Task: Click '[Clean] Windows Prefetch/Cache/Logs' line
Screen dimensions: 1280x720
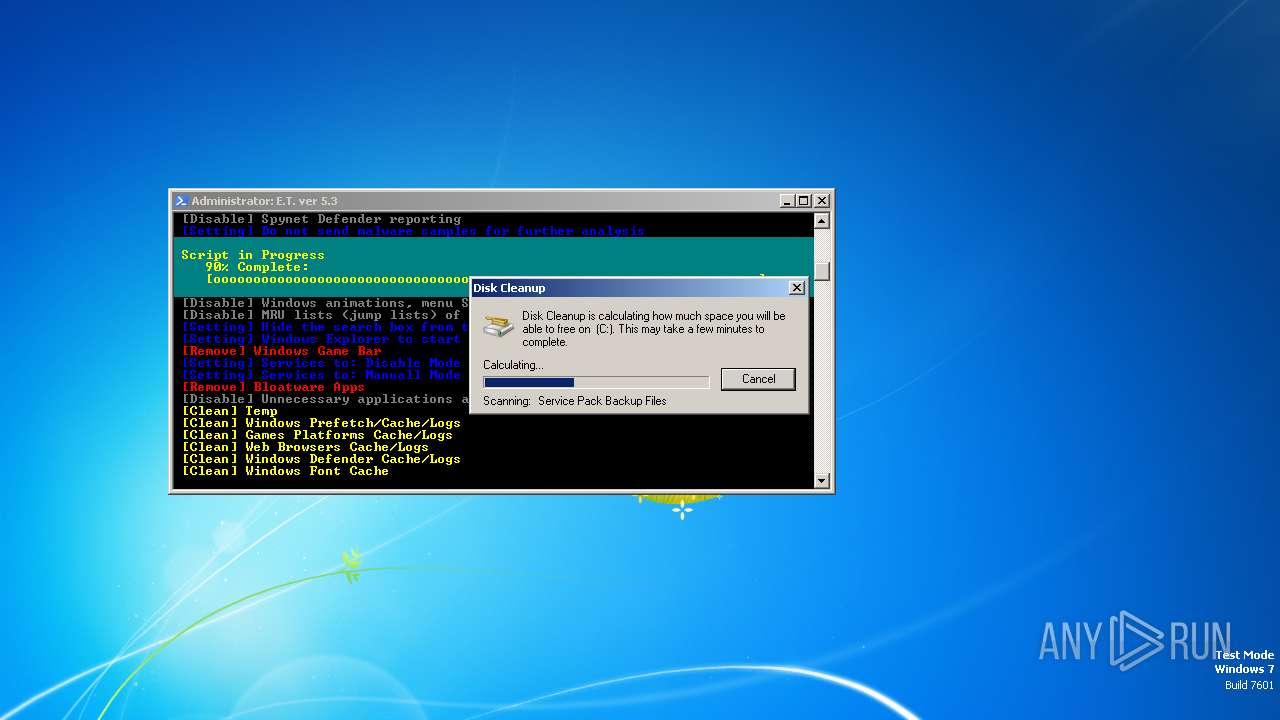Action: tap(321, 423)
